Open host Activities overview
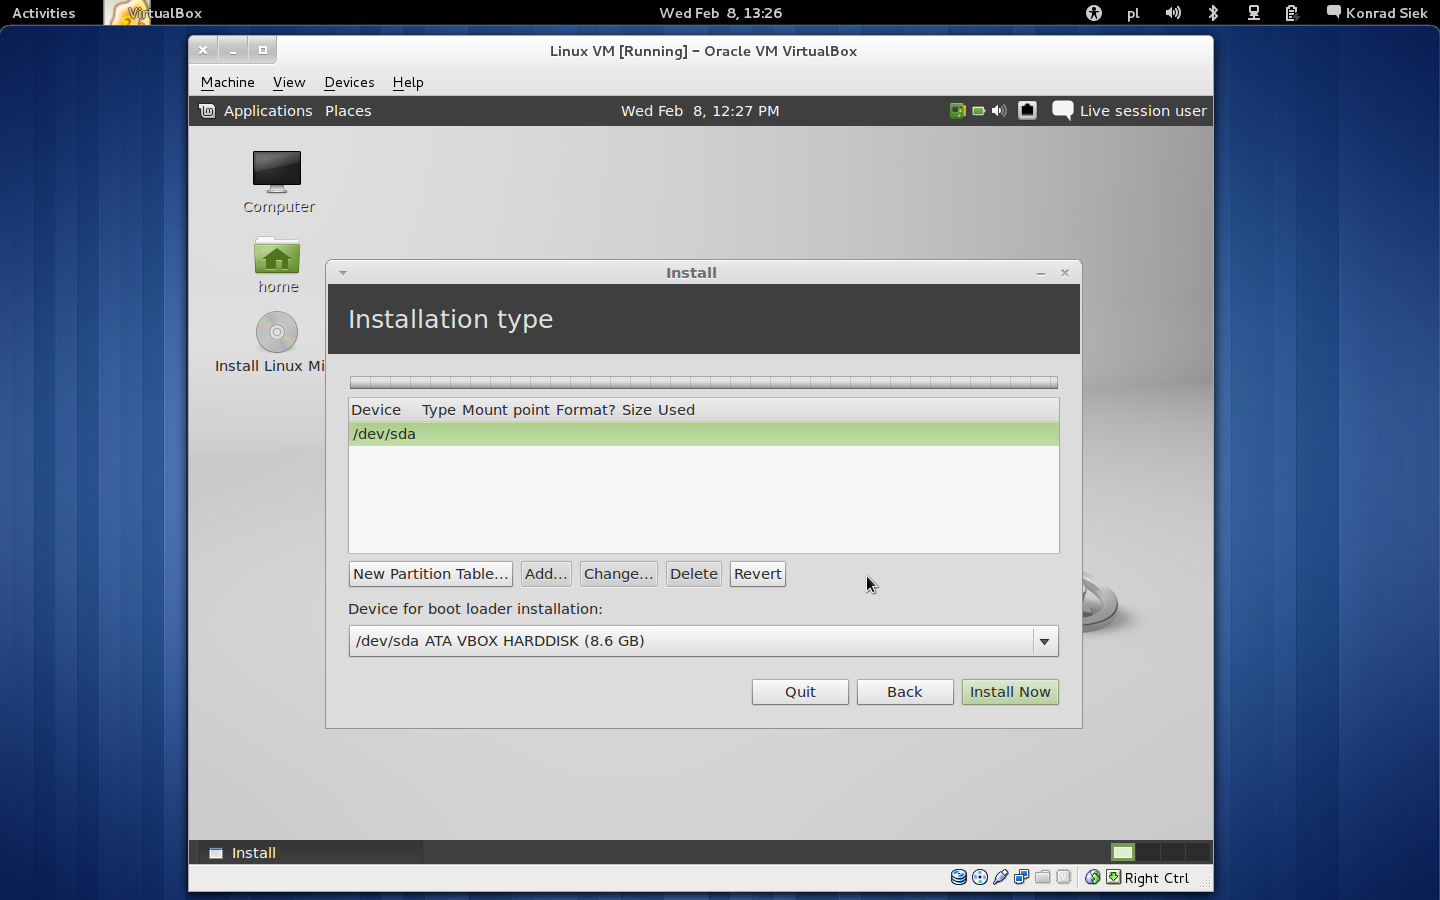 click(x=44, y=13)
